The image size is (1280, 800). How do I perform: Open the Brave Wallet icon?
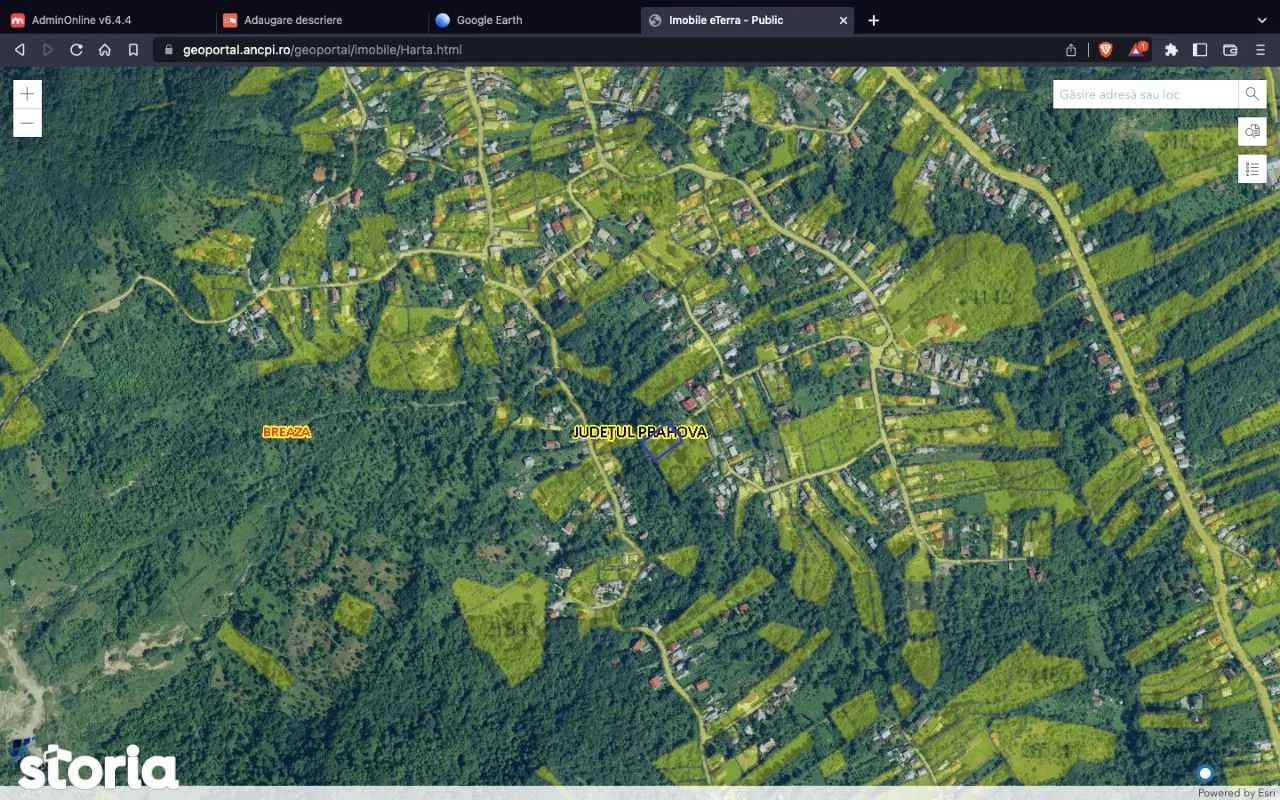click(1230, 49)
